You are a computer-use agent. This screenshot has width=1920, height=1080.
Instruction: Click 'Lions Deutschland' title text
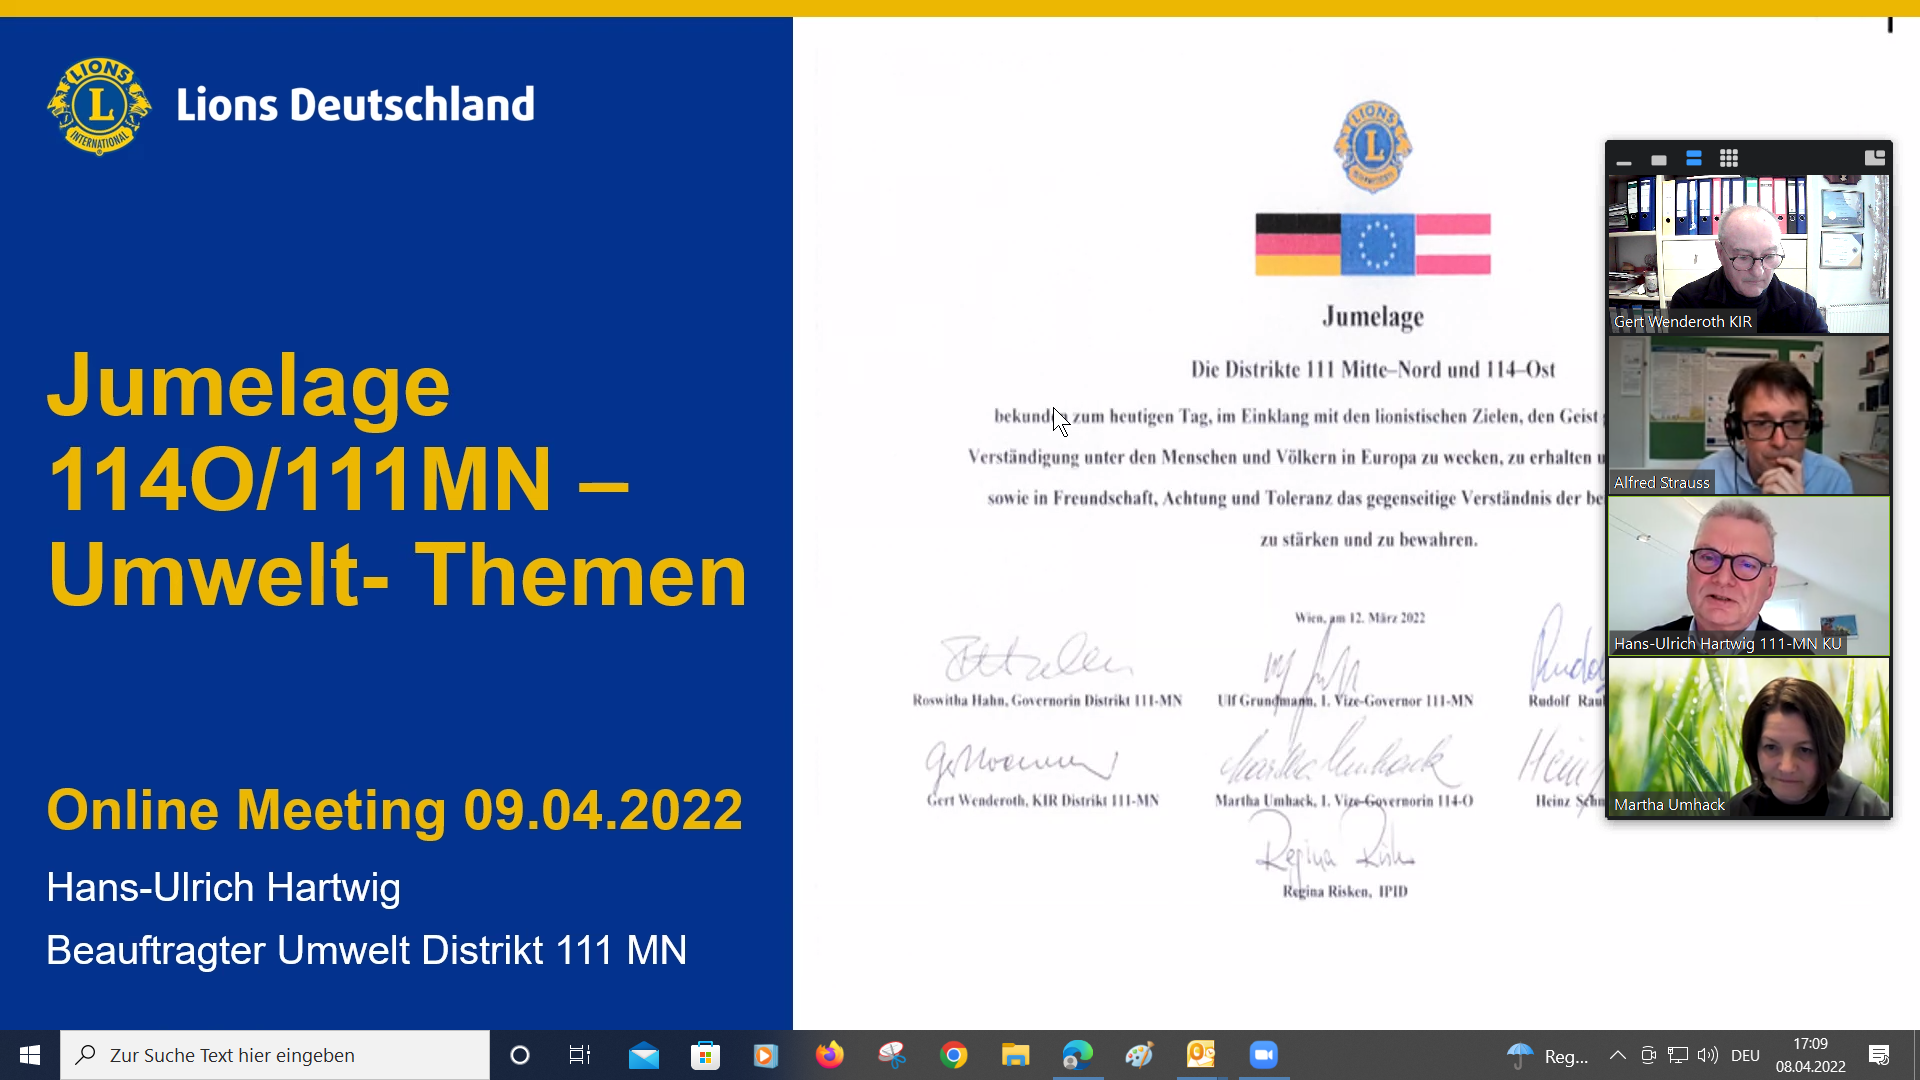355,105
